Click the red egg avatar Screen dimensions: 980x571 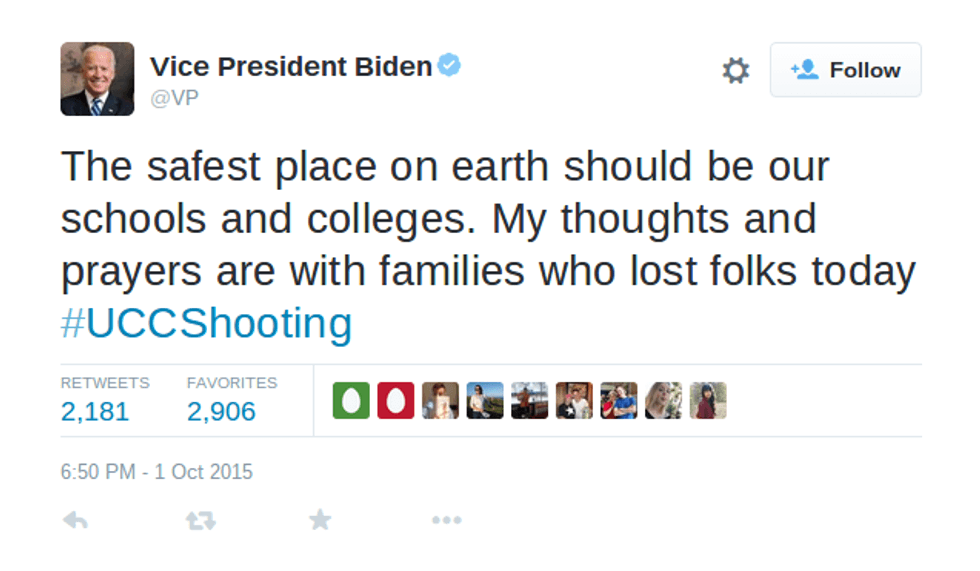(396, 401)
